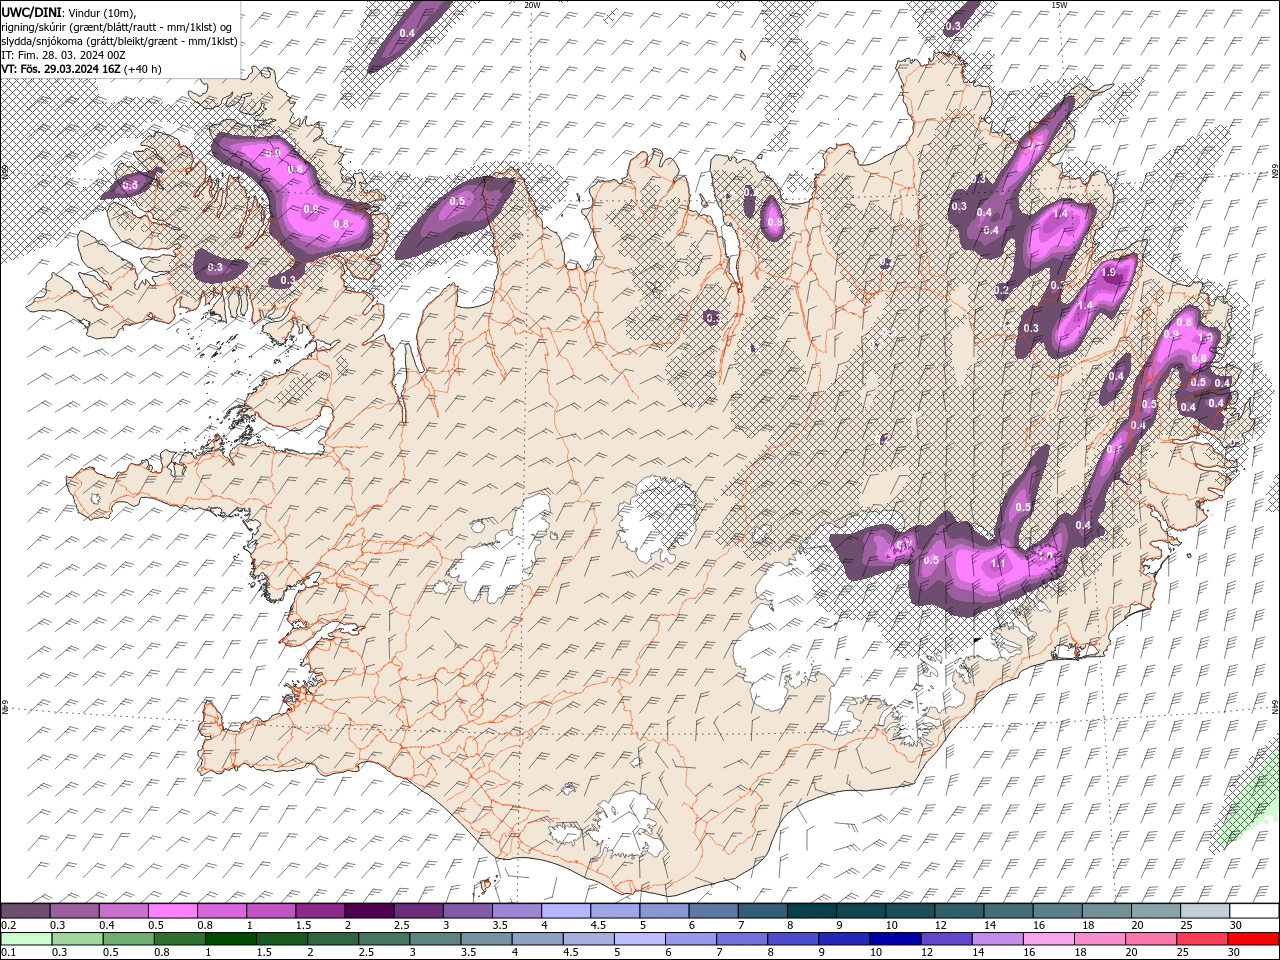
Task: Select the grey-green 3–3.5 rain swatch
Action: pos(435,939)
